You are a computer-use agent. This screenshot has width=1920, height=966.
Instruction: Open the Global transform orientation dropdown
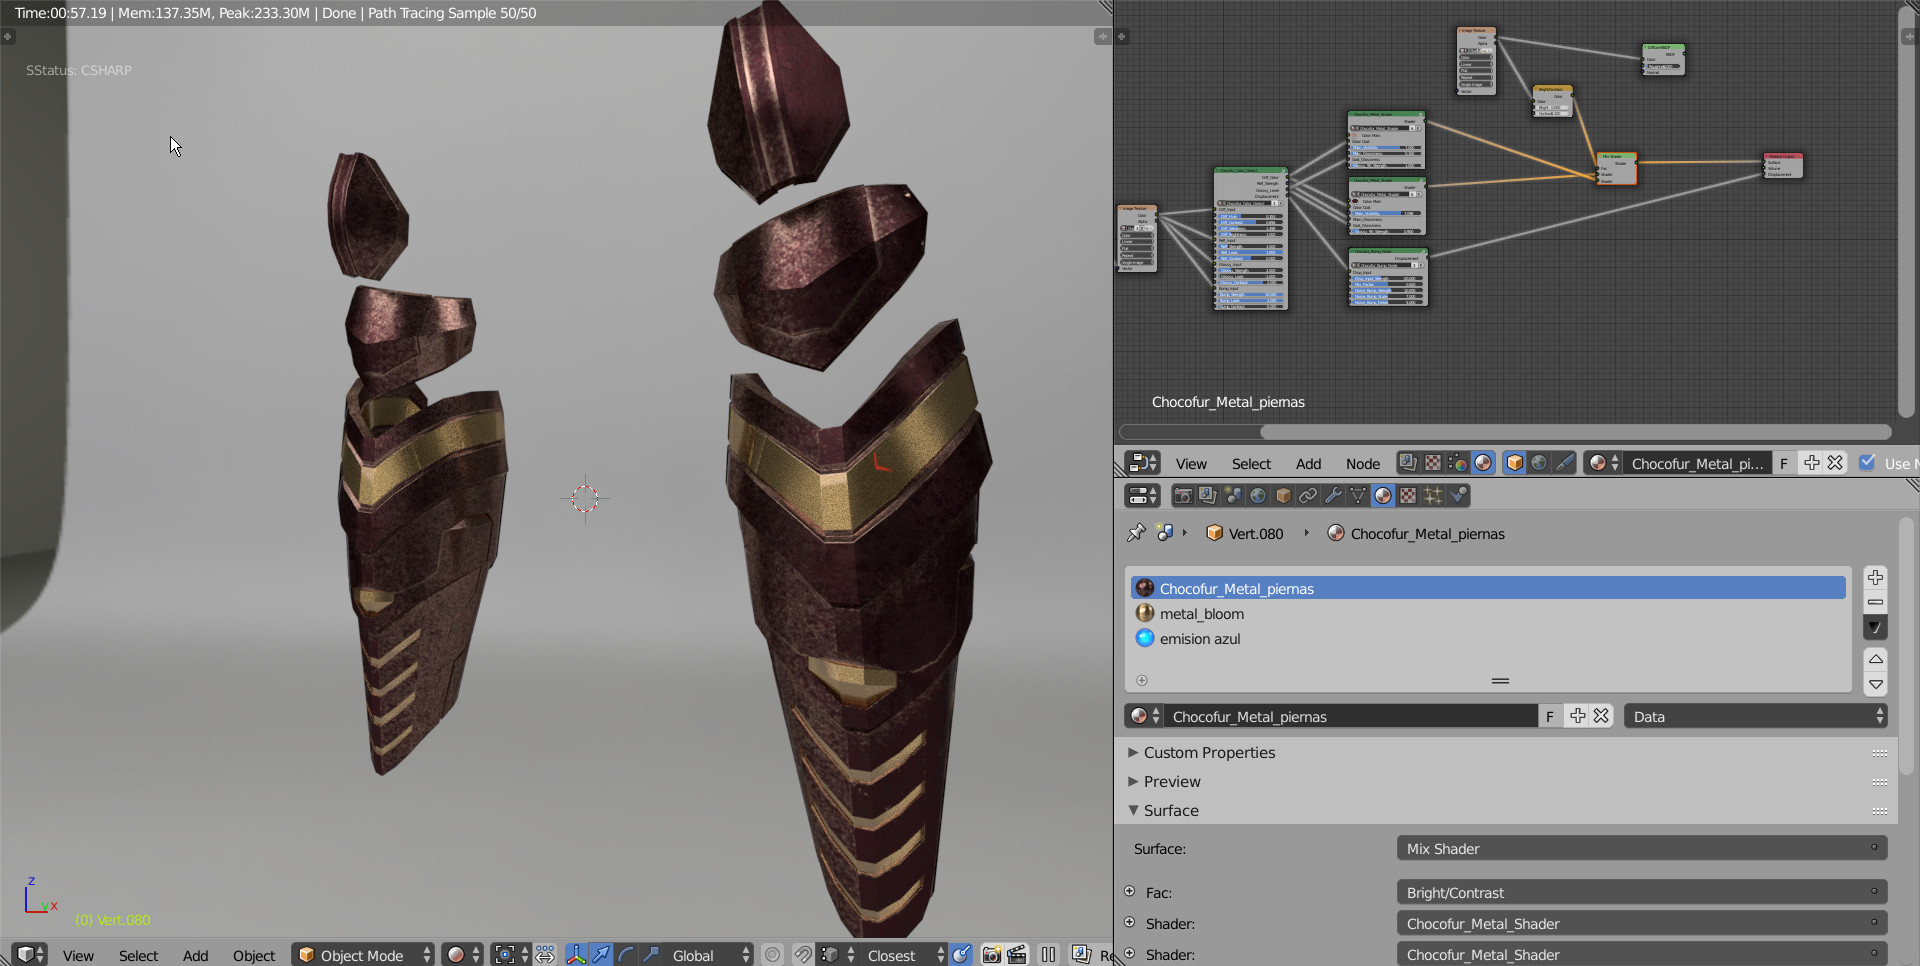[708, 955]
